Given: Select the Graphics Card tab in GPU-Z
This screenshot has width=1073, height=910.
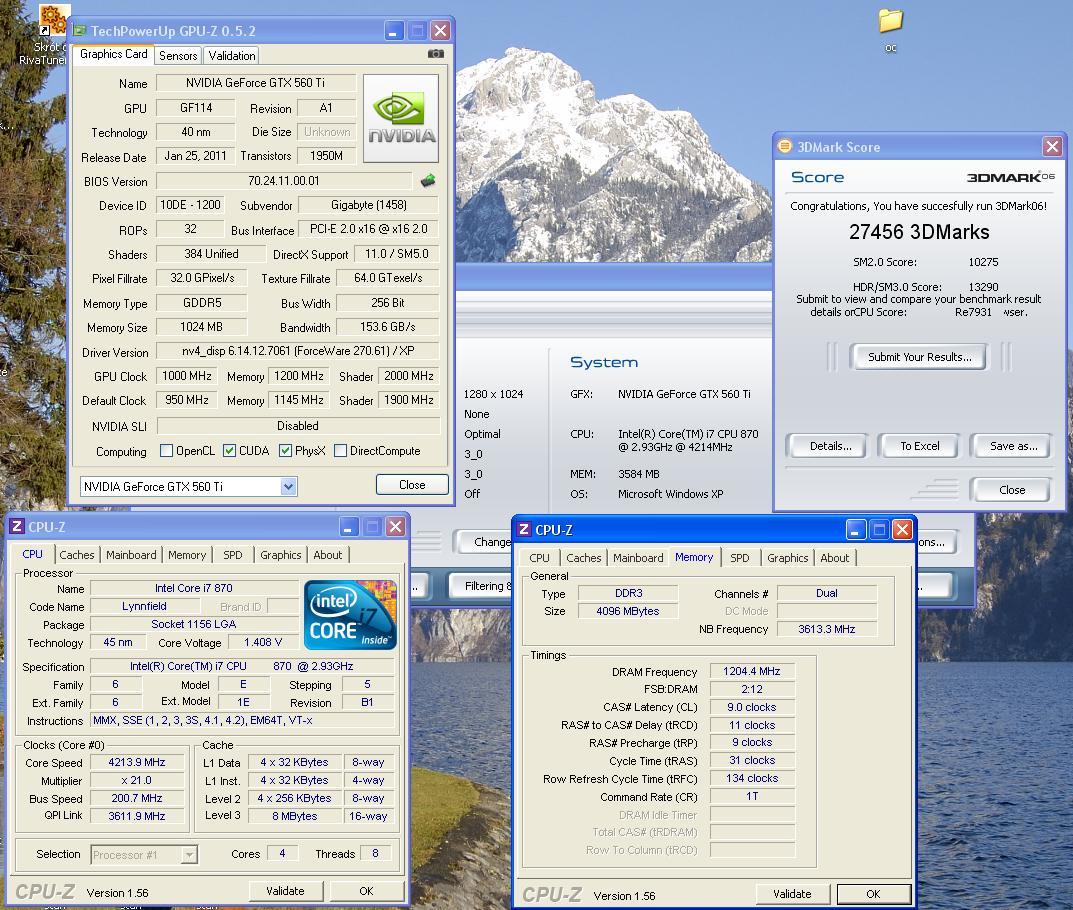Looking at the screenshot, I should (x=114, y=54).
